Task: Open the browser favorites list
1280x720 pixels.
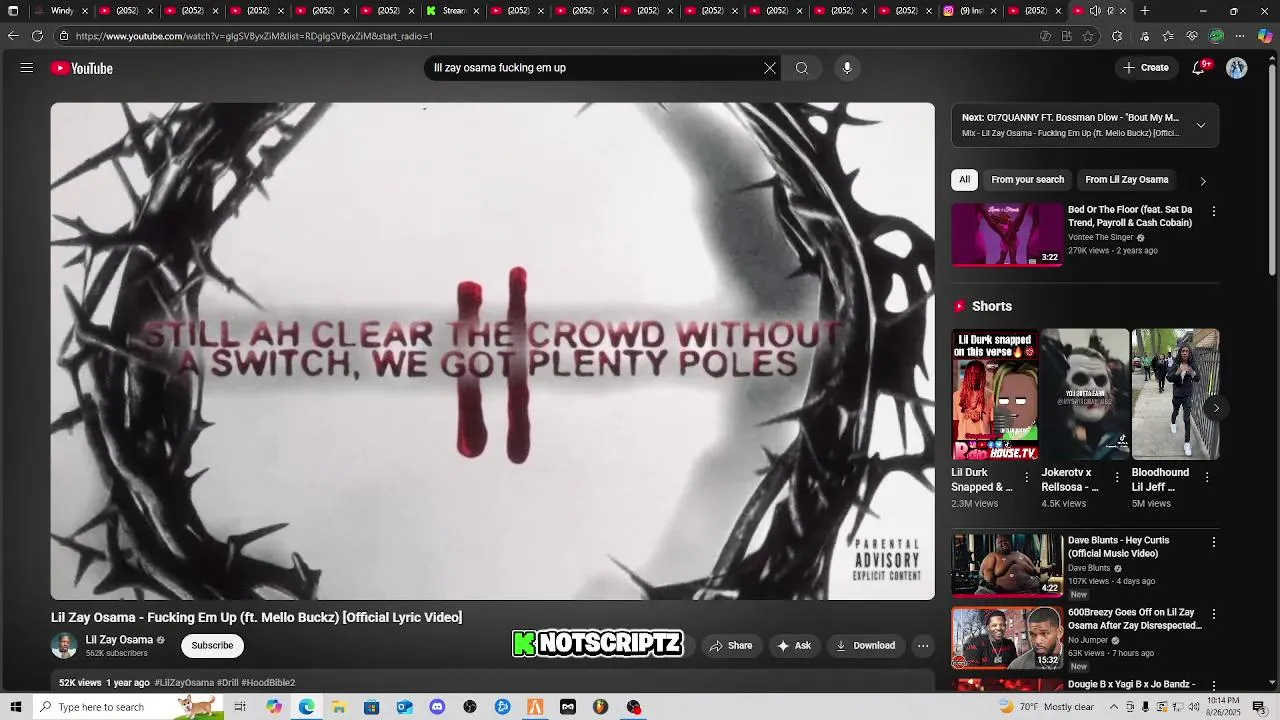Action: [x=1168, y=36]
